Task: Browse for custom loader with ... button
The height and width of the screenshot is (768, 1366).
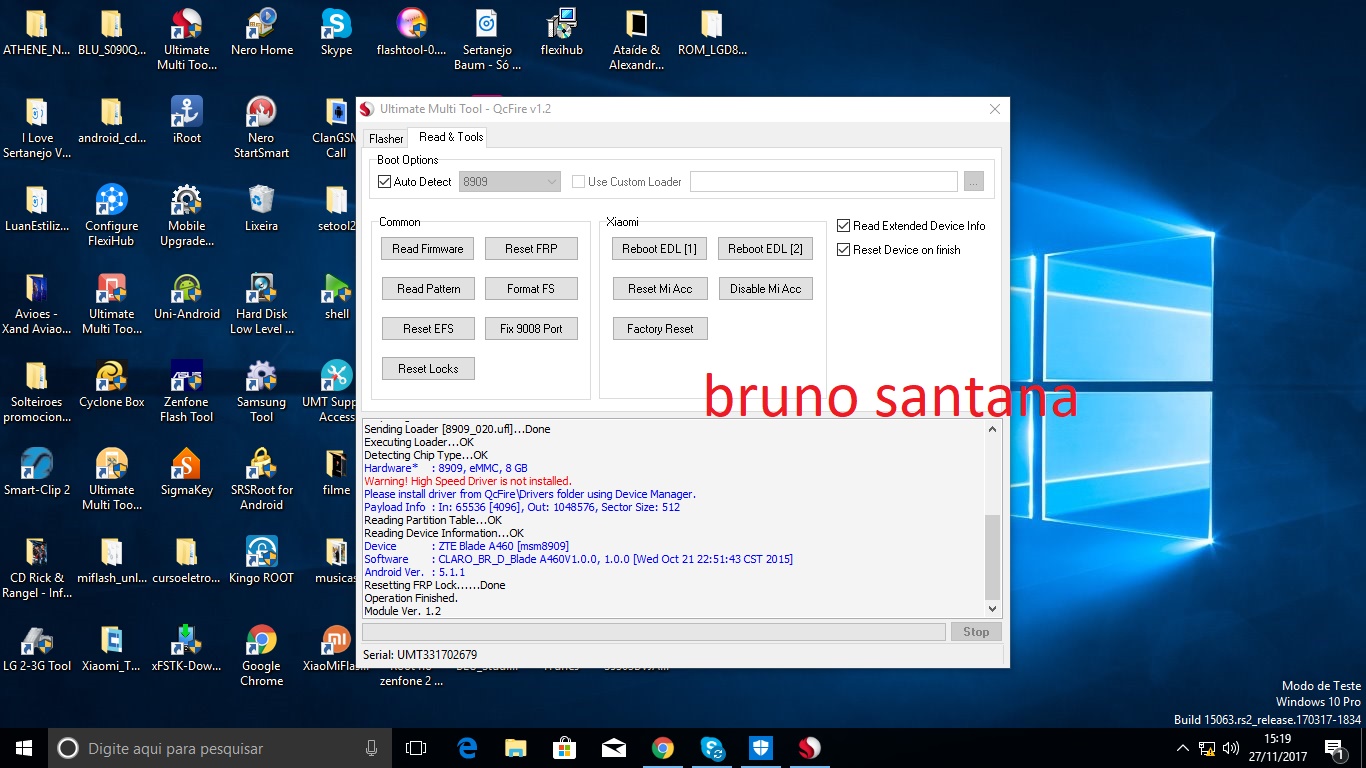Action: tap(974, 182)
